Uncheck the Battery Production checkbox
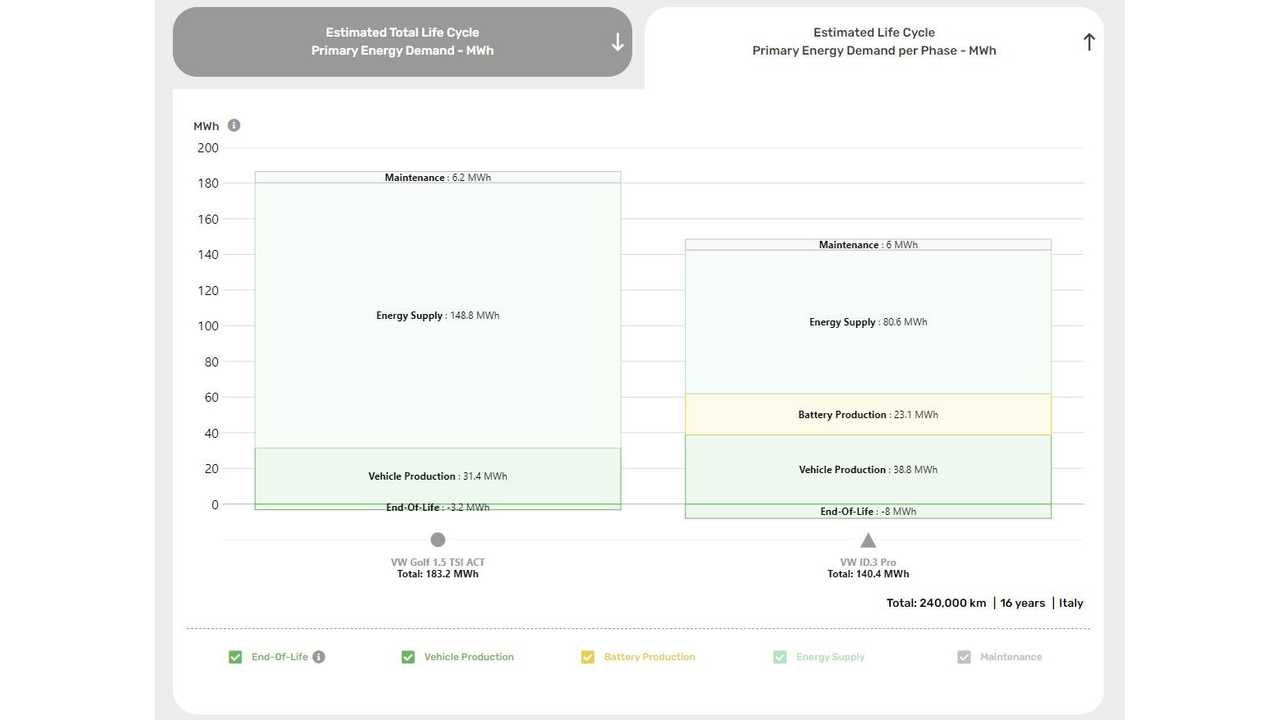The height and width of the screenshot is (720, 1280). click(588, 657)
